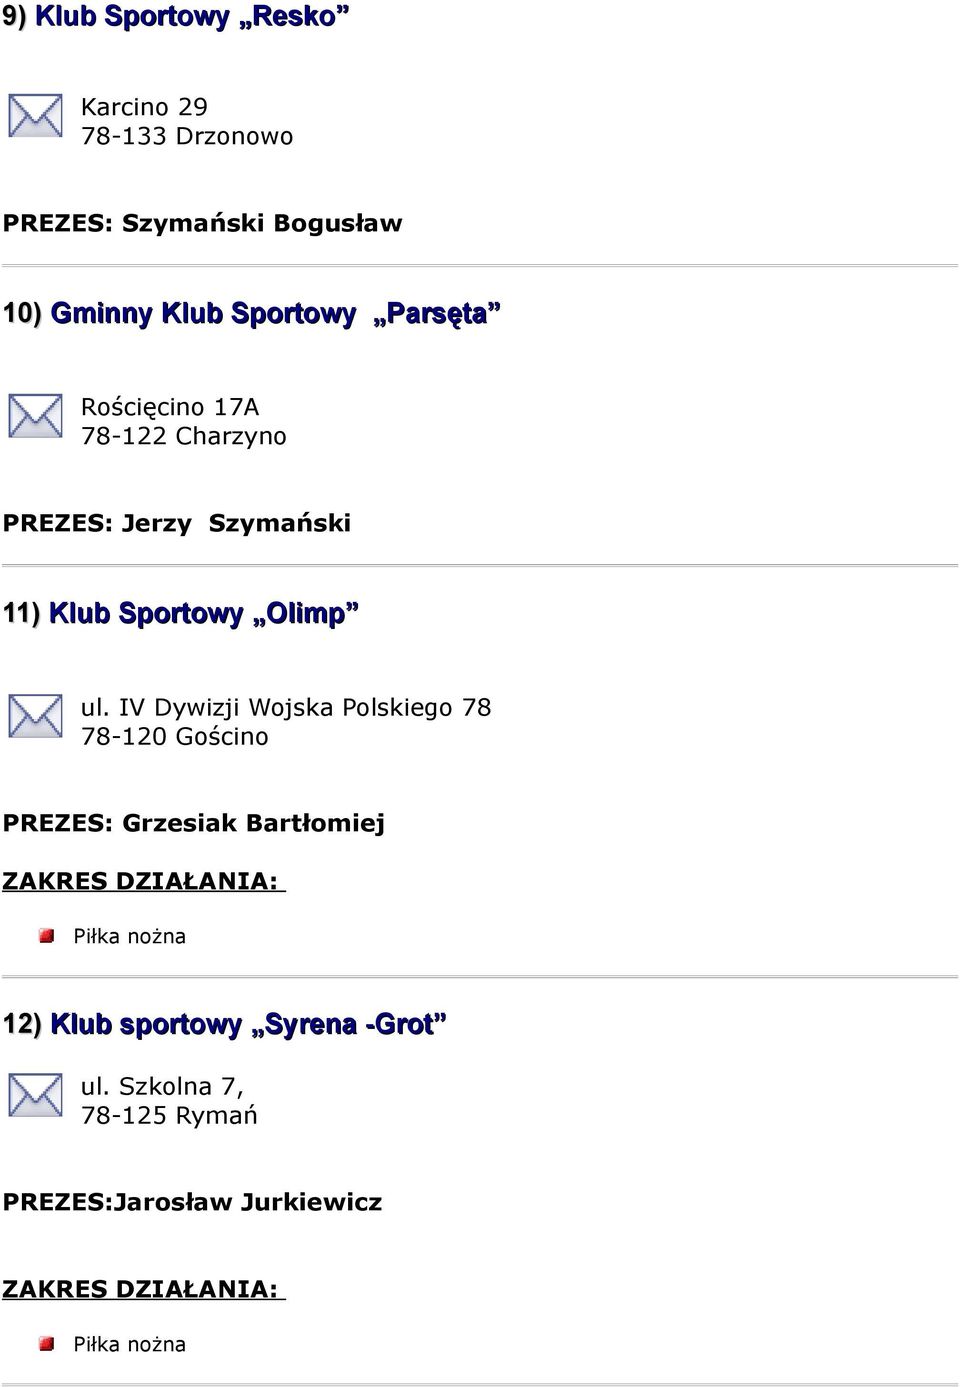Click the envelope icon beside ul. Szkolna 7
Screen dimensions: 960x1387
click(35, 1095)
